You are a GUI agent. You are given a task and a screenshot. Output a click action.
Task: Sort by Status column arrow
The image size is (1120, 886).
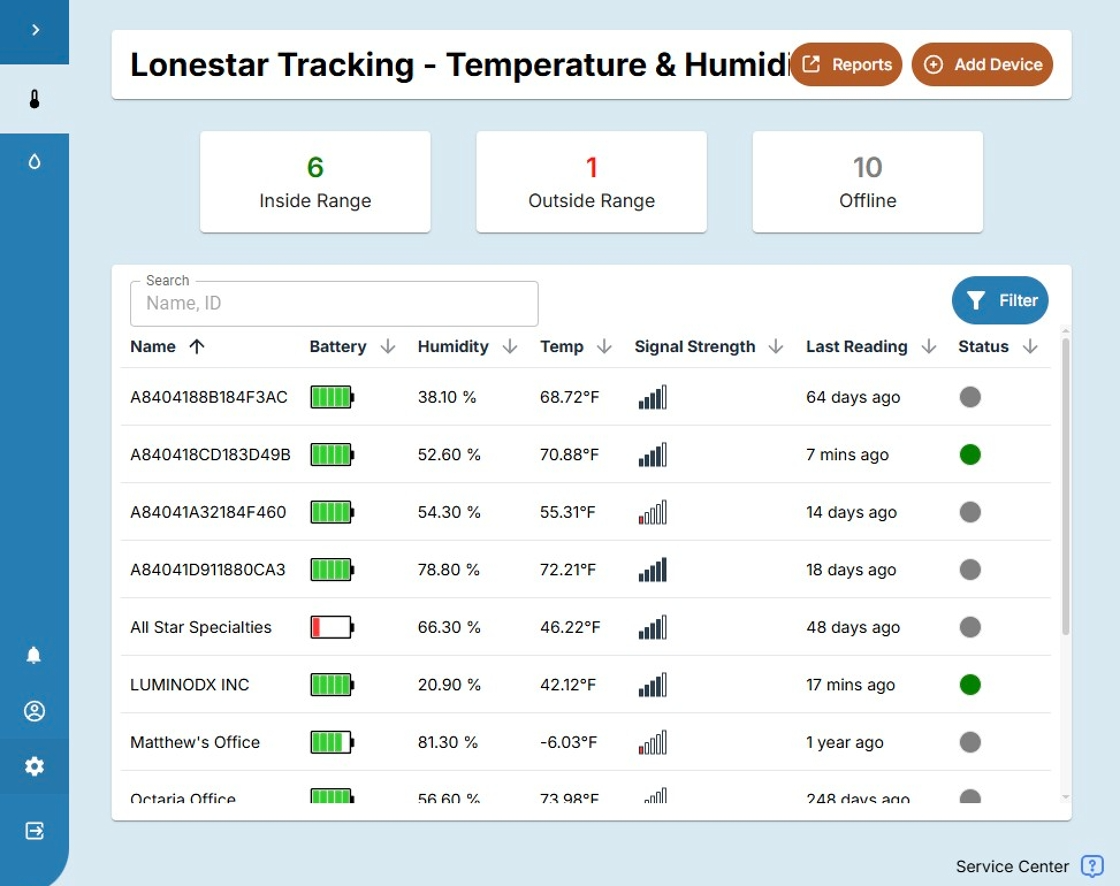(x=1030, y=347)
